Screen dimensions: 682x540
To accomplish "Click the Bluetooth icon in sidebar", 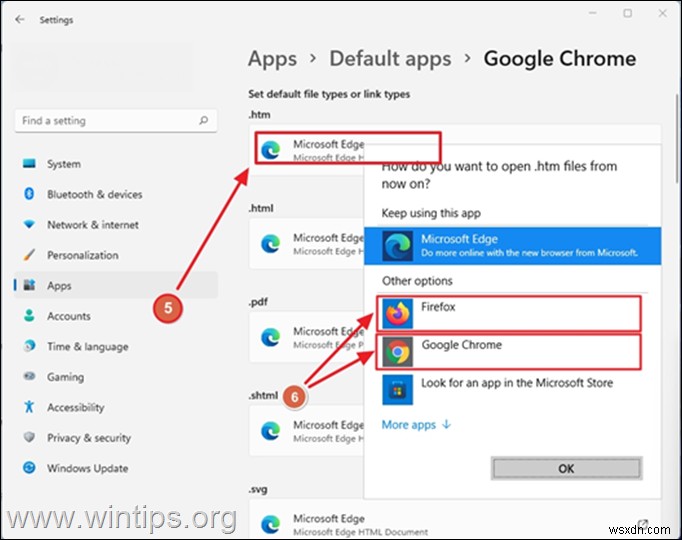I will tap(29, 193).
